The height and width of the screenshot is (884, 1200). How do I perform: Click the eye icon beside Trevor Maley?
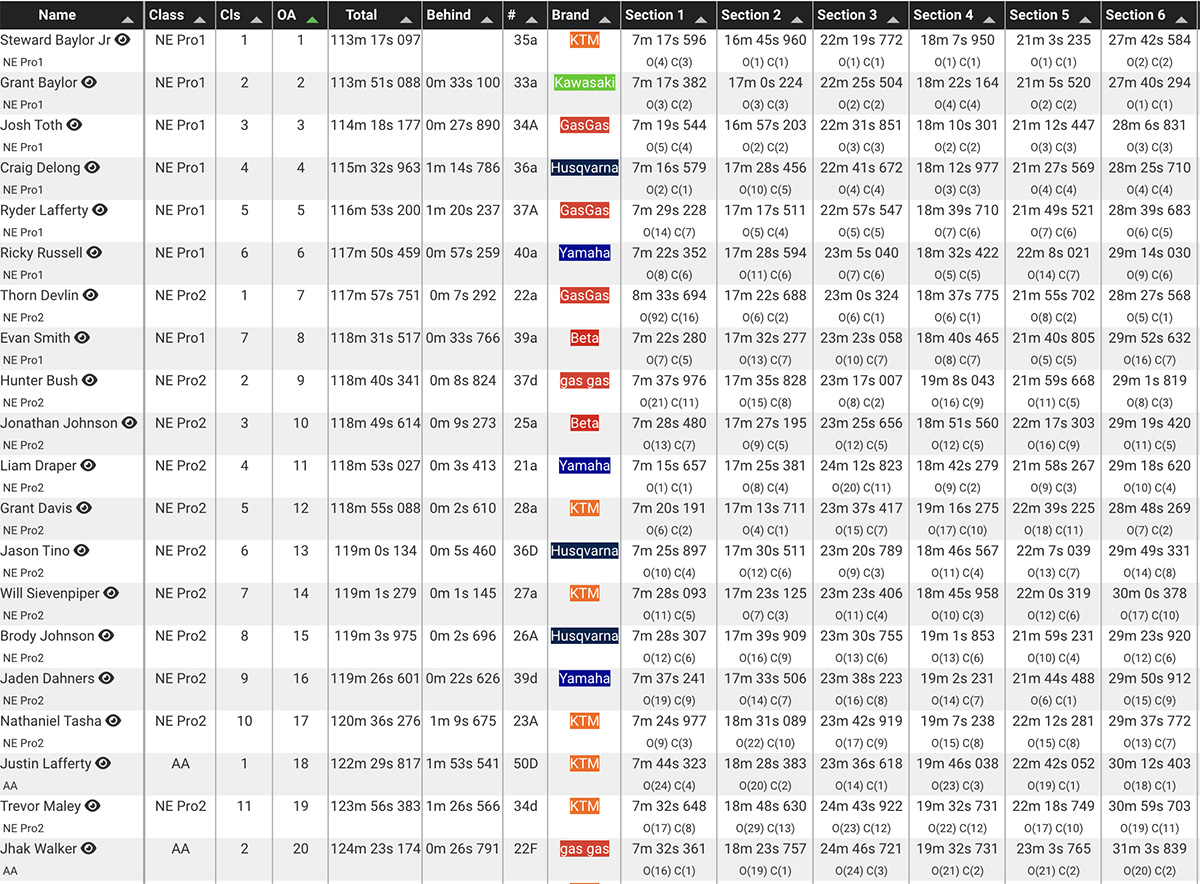(x=93, y=805)
